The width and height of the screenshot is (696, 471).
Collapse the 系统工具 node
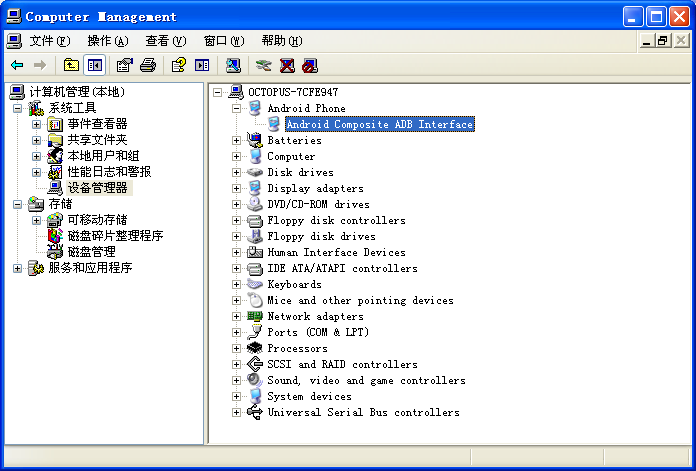(x=17, y=108)
